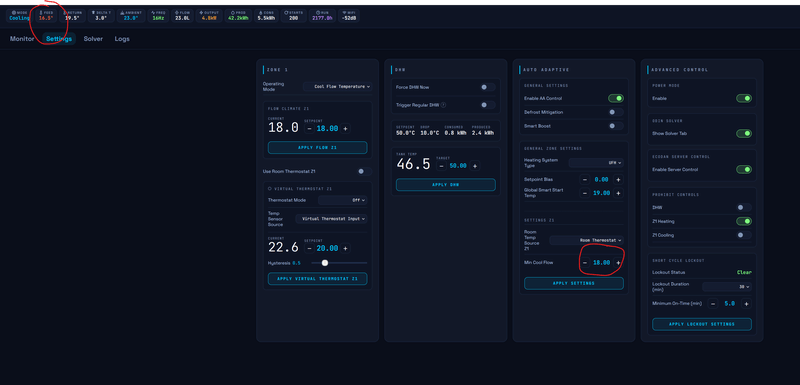This screenshot has width=800, height=385.
Task: Toggle Enable Server Control switch
Action: pos(744,169)
